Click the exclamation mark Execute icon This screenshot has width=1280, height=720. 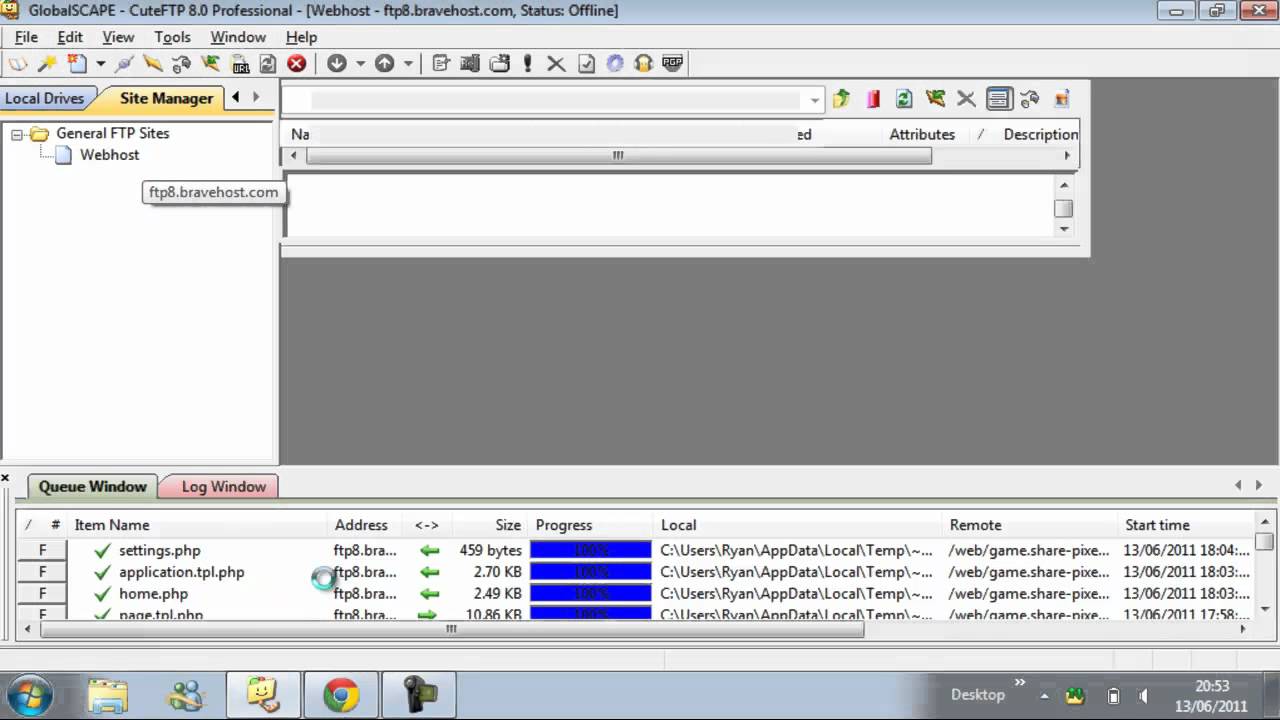(x=528, y=63)
